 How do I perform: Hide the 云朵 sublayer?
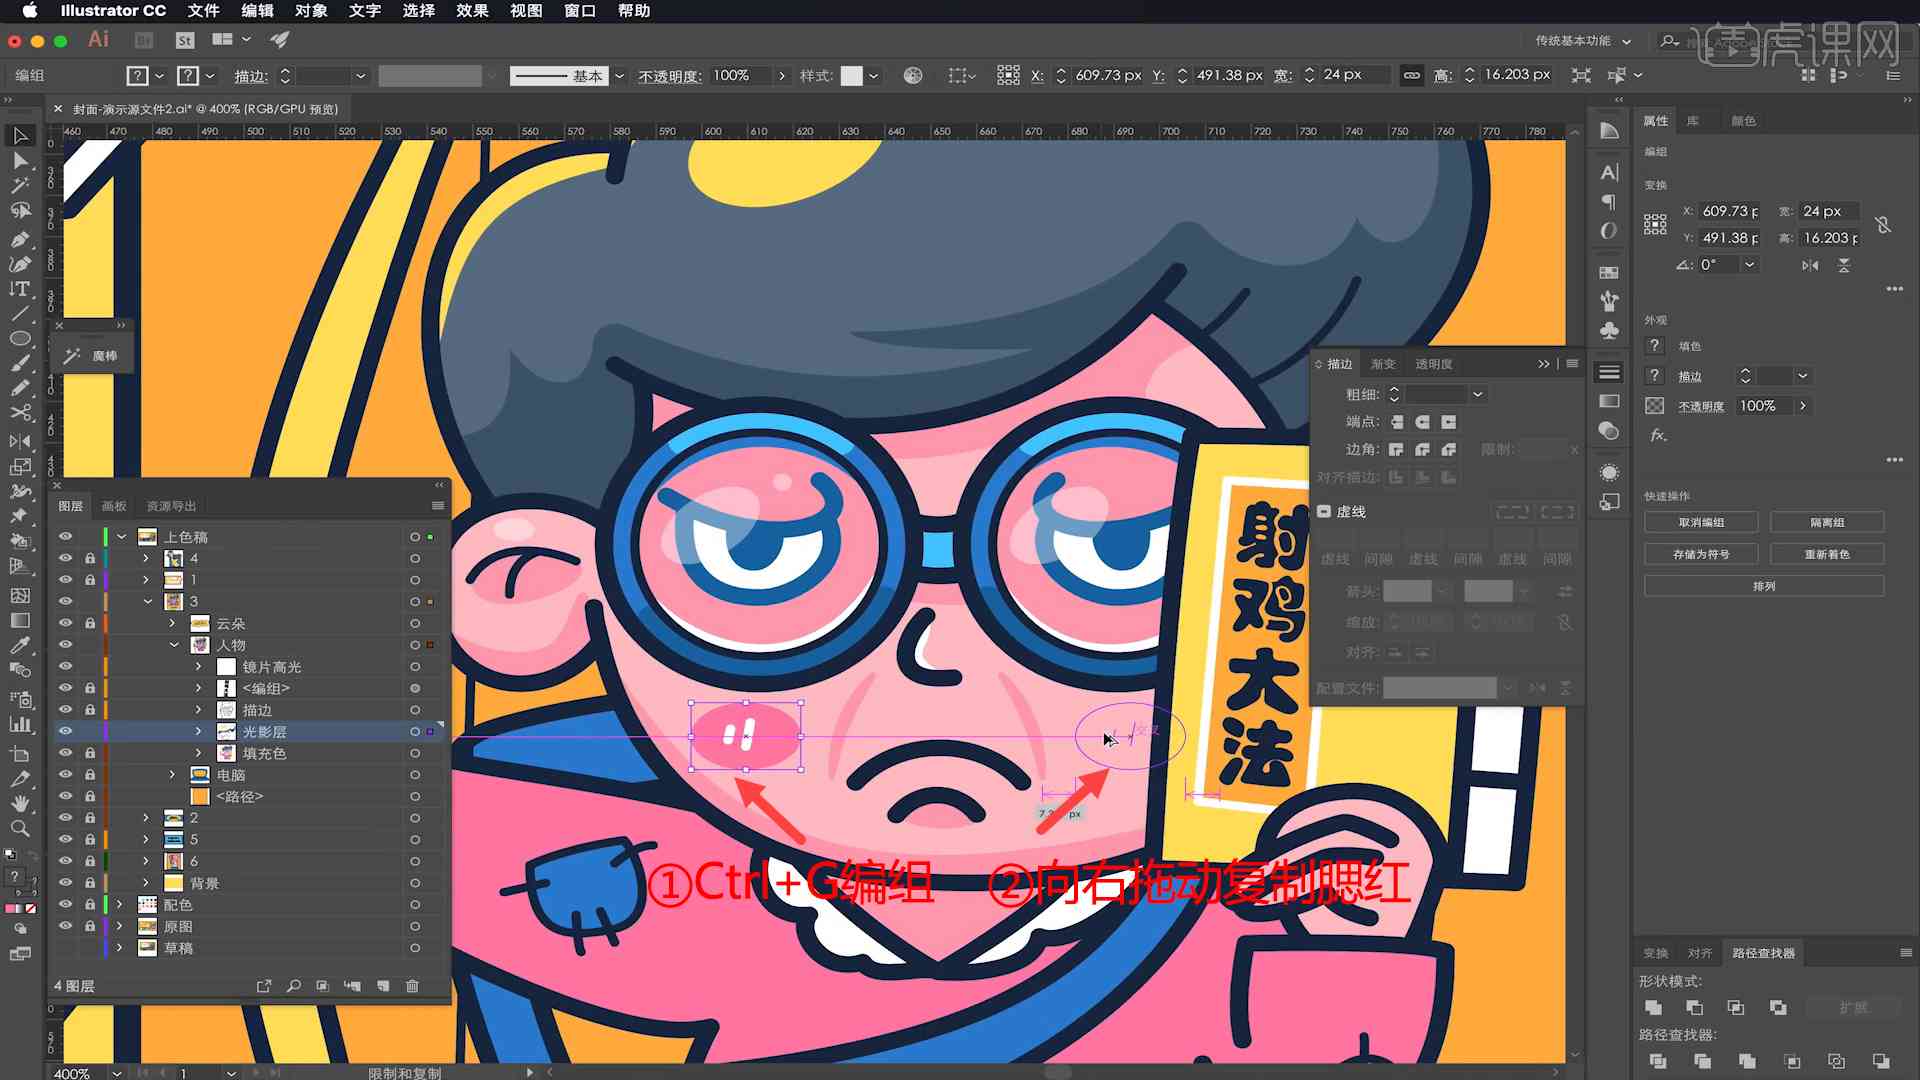click(x=66, y=623)
